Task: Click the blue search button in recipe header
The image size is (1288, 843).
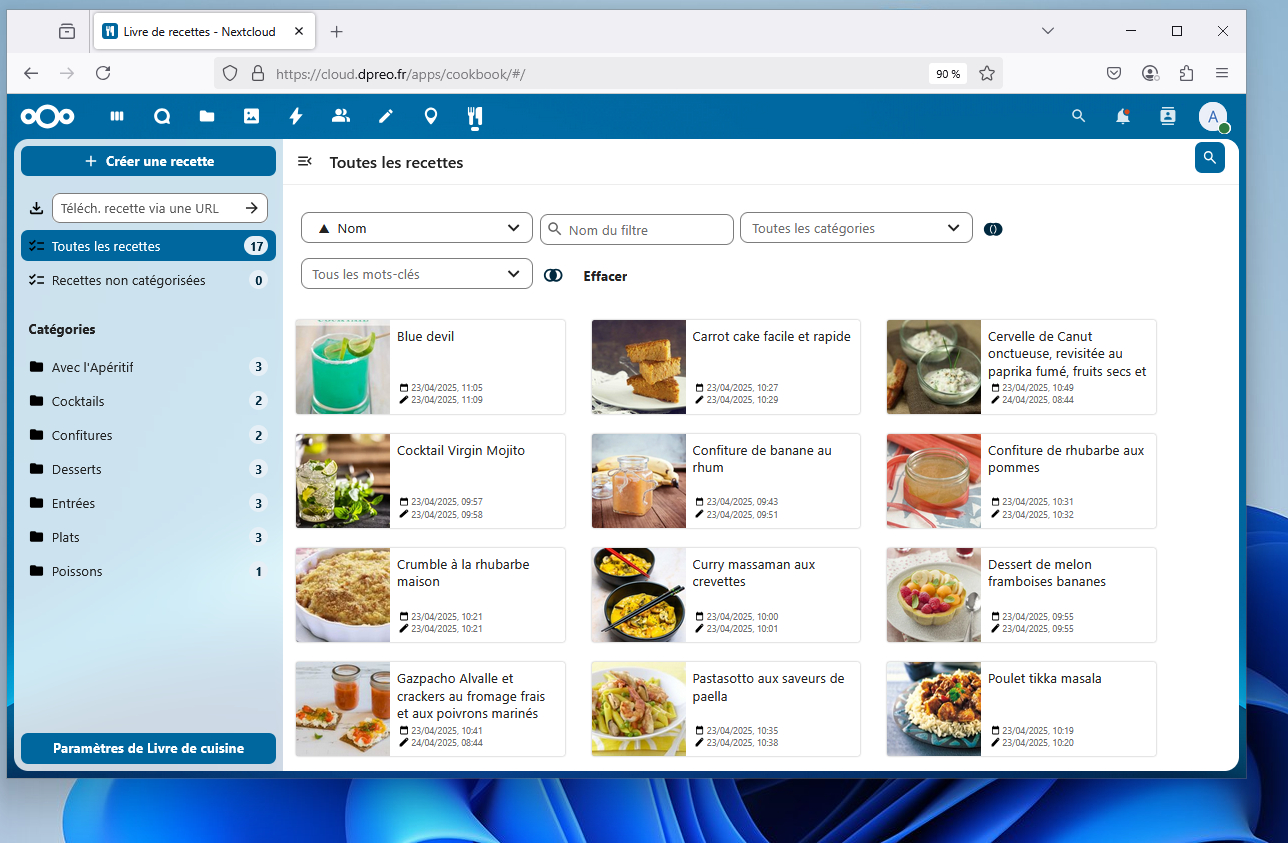Action: pos(1209,158)
